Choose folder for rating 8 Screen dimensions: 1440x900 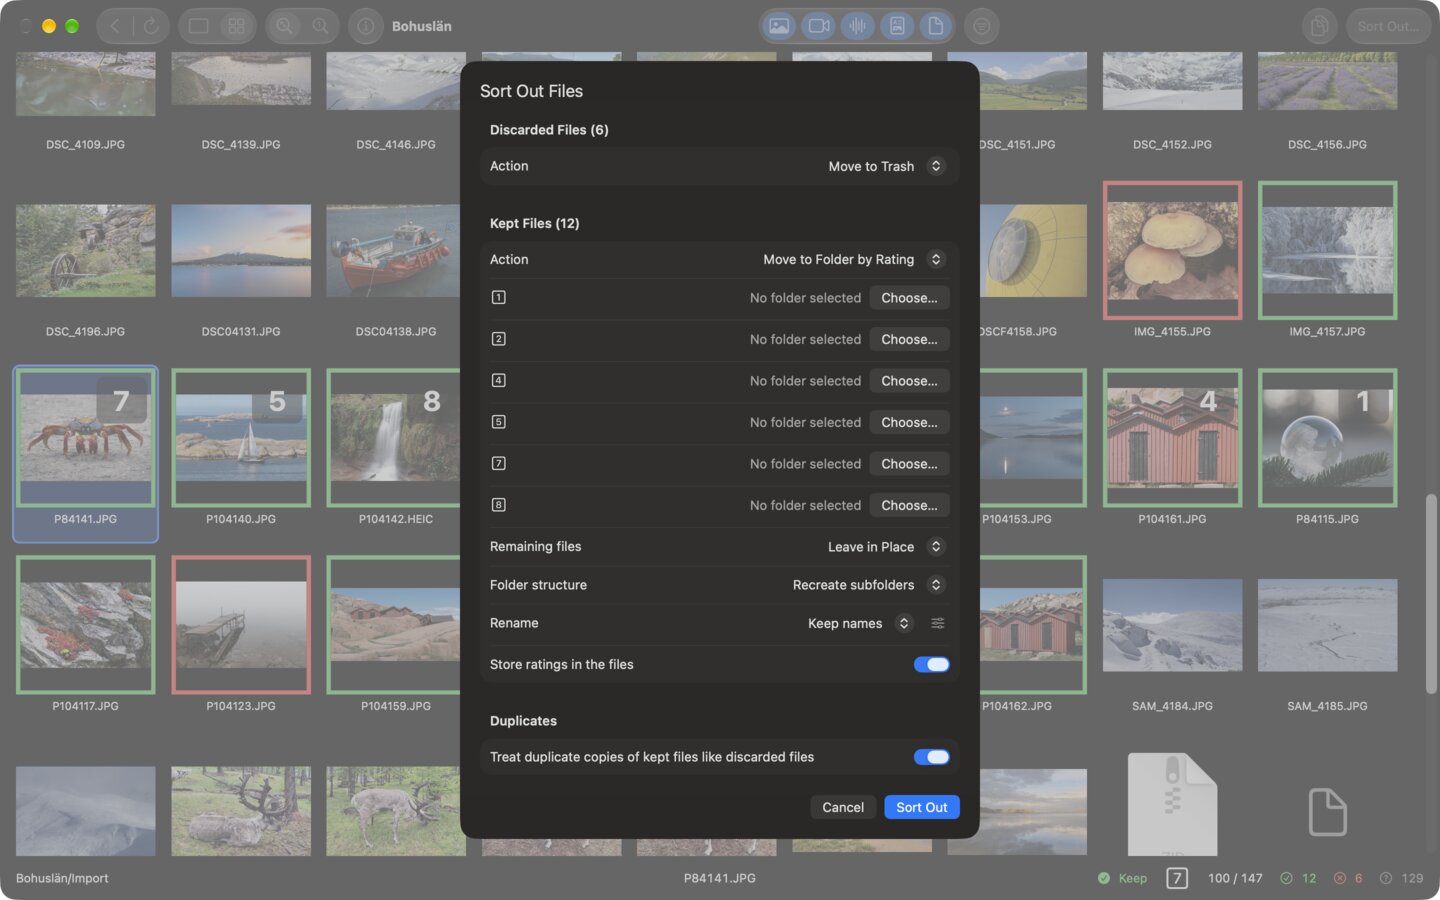click(909, 506)
